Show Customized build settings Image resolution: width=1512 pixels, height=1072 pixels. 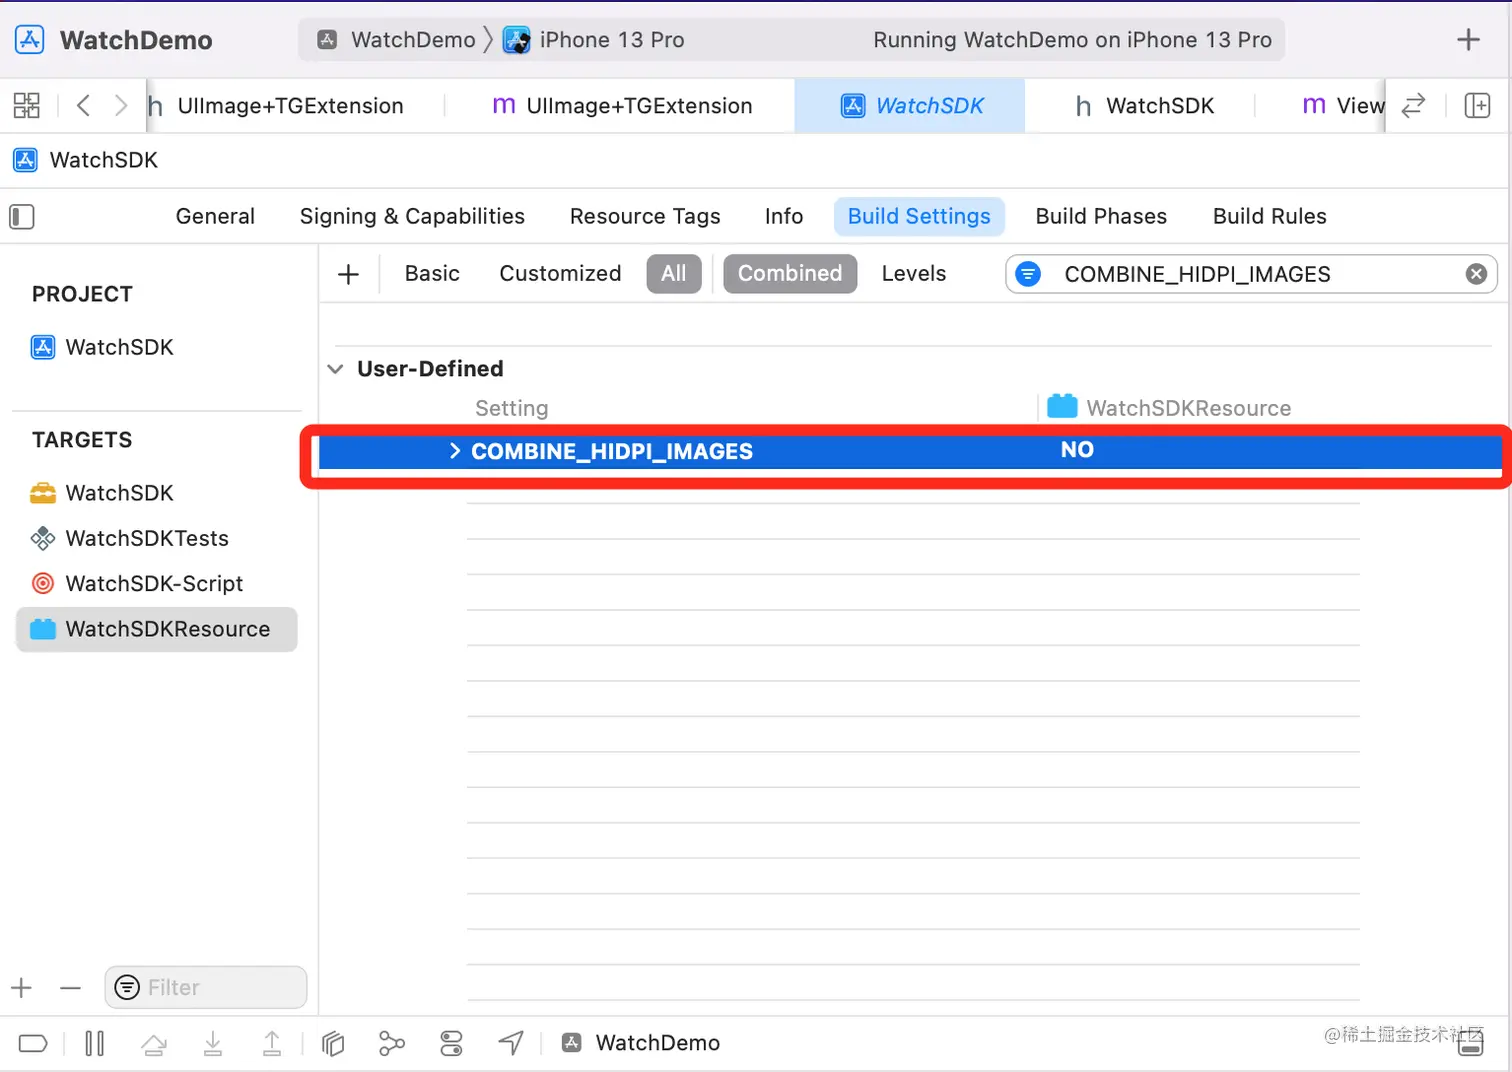point(560,274)
